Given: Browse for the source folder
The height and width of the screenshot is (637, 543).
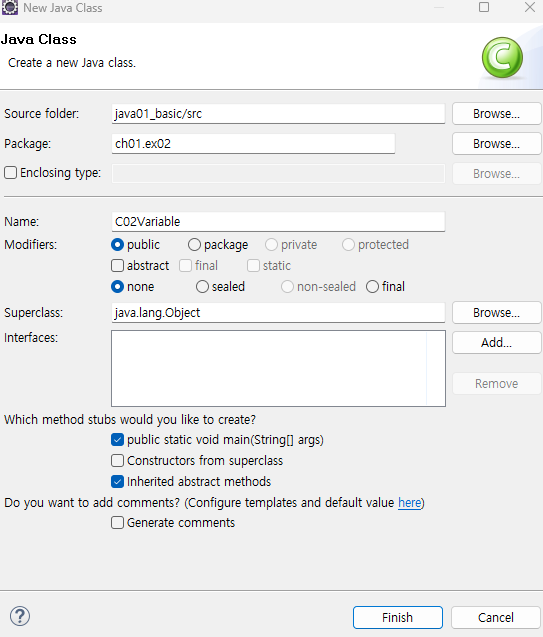Looking at the screenshot, I should (x=496, y=114).
